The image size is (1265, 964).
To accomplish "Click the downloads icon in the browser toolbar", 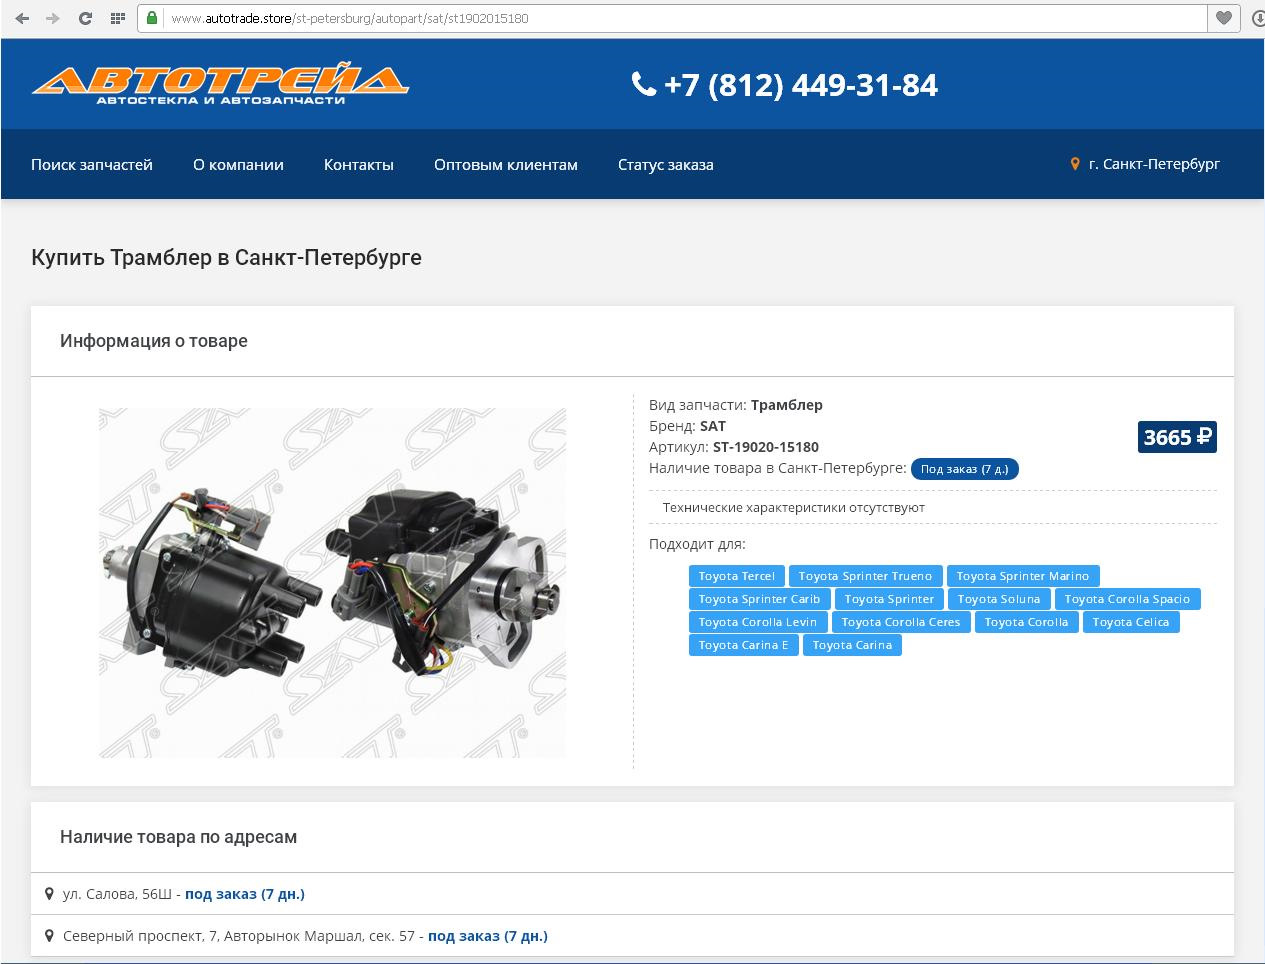I will click(x=1258, y=18).
